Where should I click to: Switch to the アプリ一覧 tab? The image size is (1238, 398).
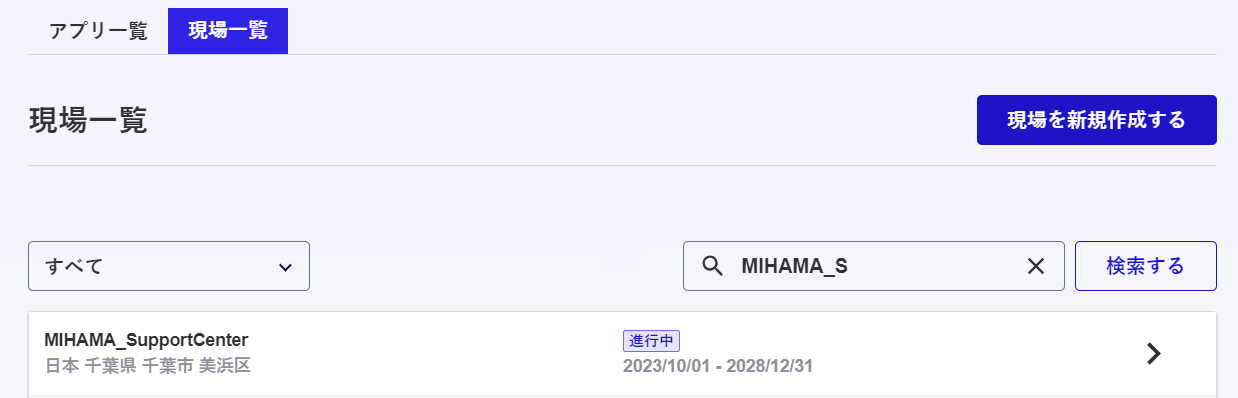pos(98,30)
